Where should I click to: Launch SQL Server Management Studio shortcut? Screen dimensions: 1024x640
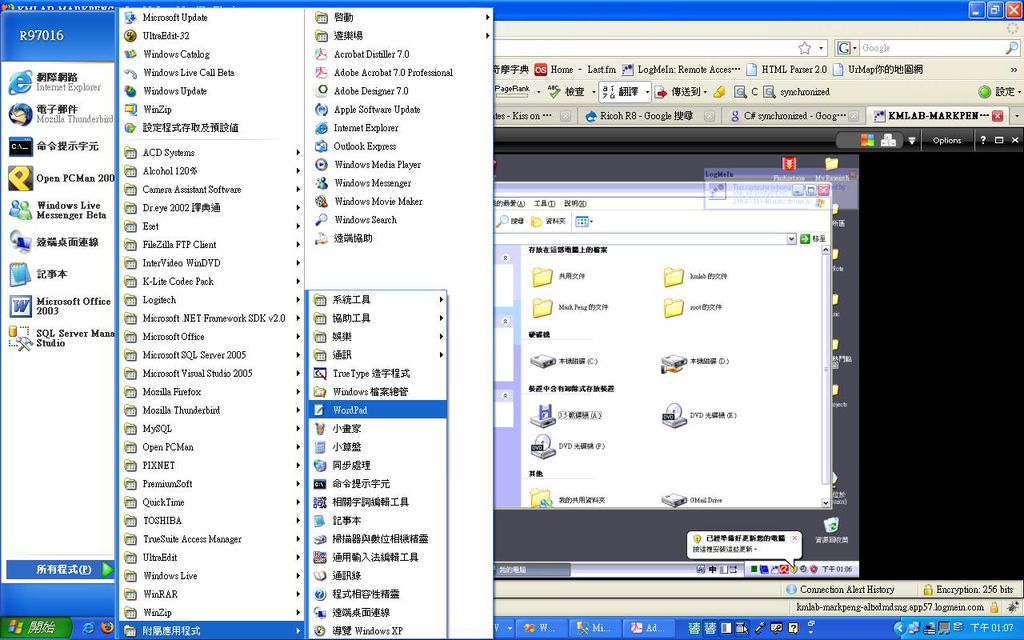[61, 338]
